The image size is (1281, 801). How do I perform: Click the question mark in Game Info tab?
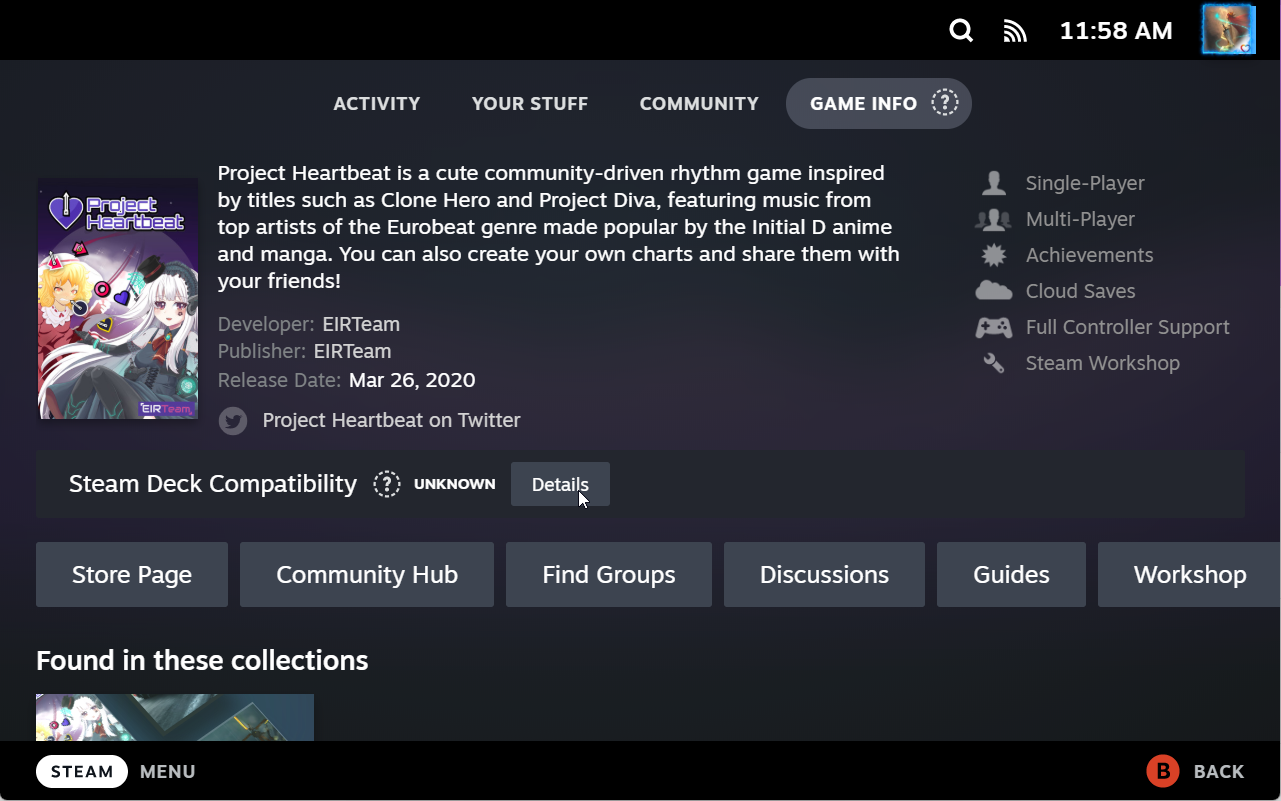pyautogui.click(x=945, y=103)
